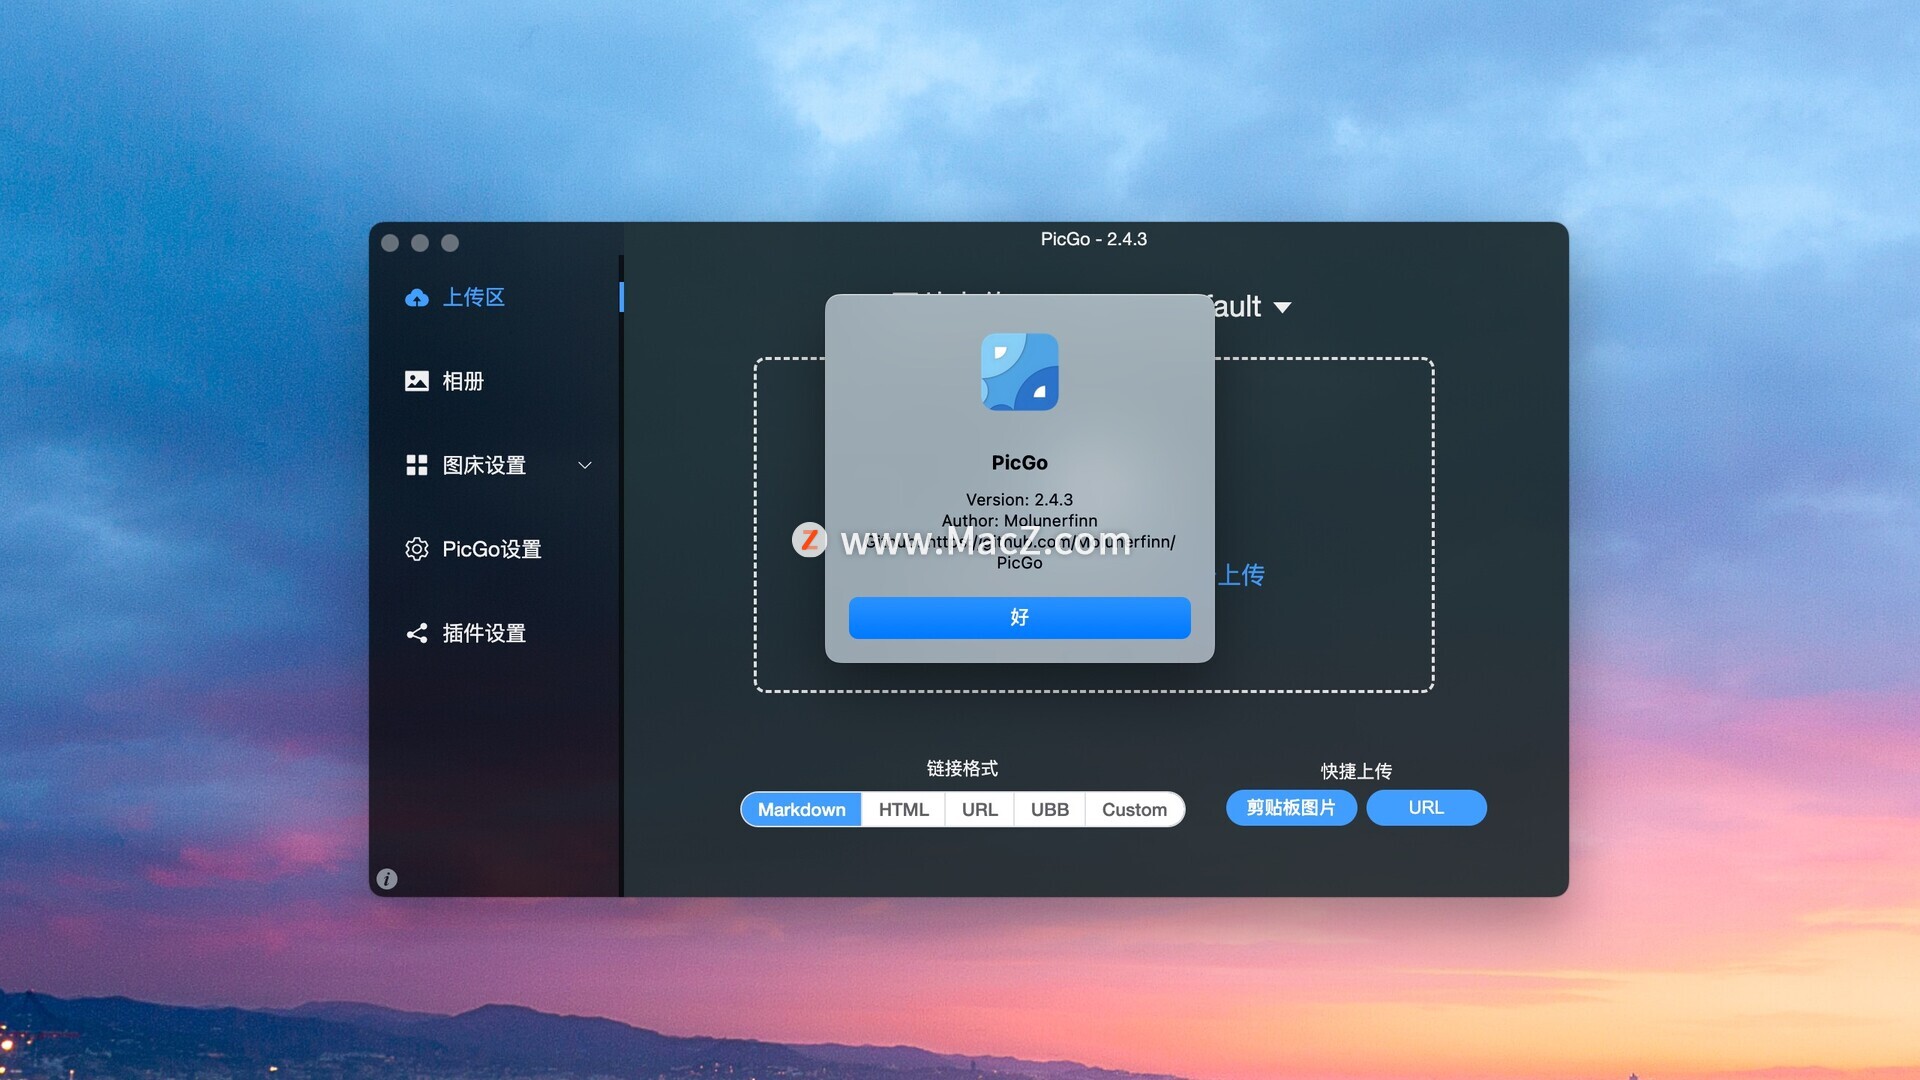The image size is (1920, 1080).
Task: Select the HTML link format
Action: 903,809
